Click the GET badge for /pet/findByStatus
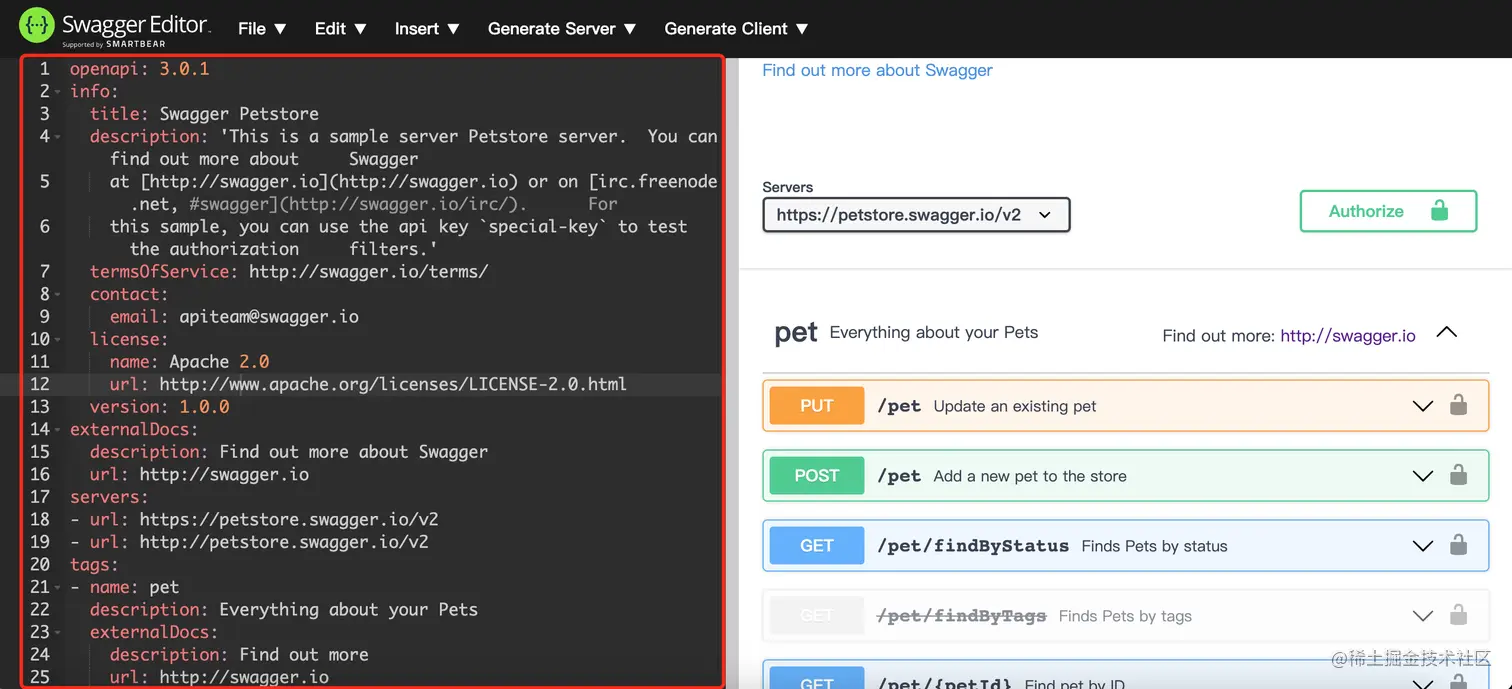1512x689 pixels. point(816,546)
